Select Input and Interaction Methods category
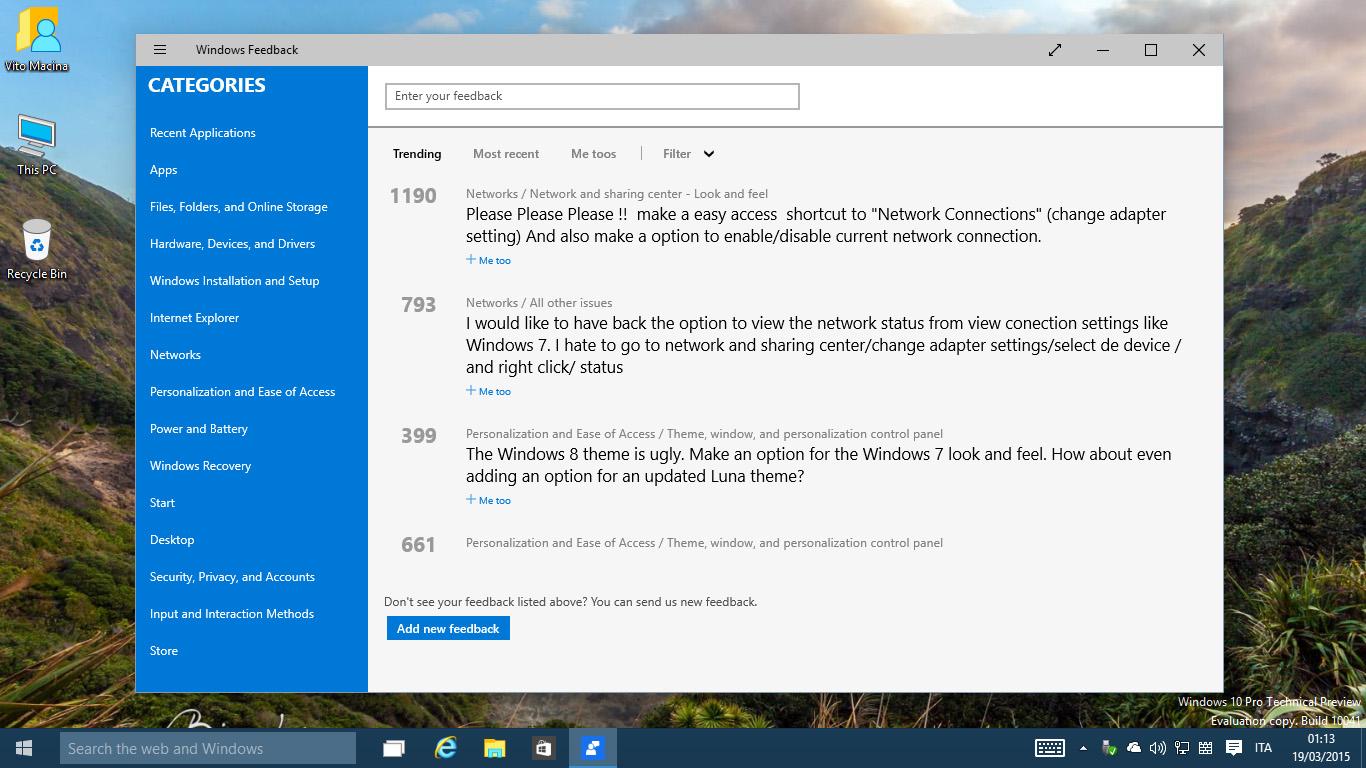The width and height of the screenshot is (1366, 768). (232, 614)
